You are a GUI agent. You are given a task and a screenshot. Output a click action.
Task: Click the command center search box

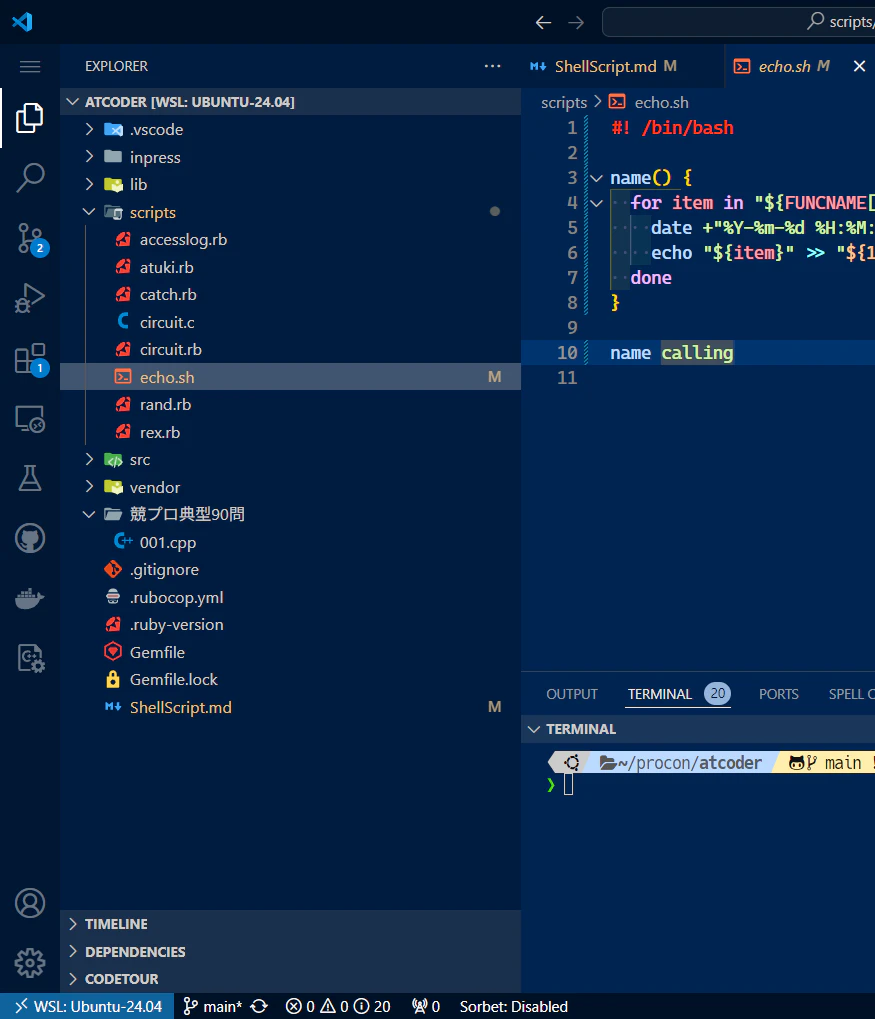(738, 22)
